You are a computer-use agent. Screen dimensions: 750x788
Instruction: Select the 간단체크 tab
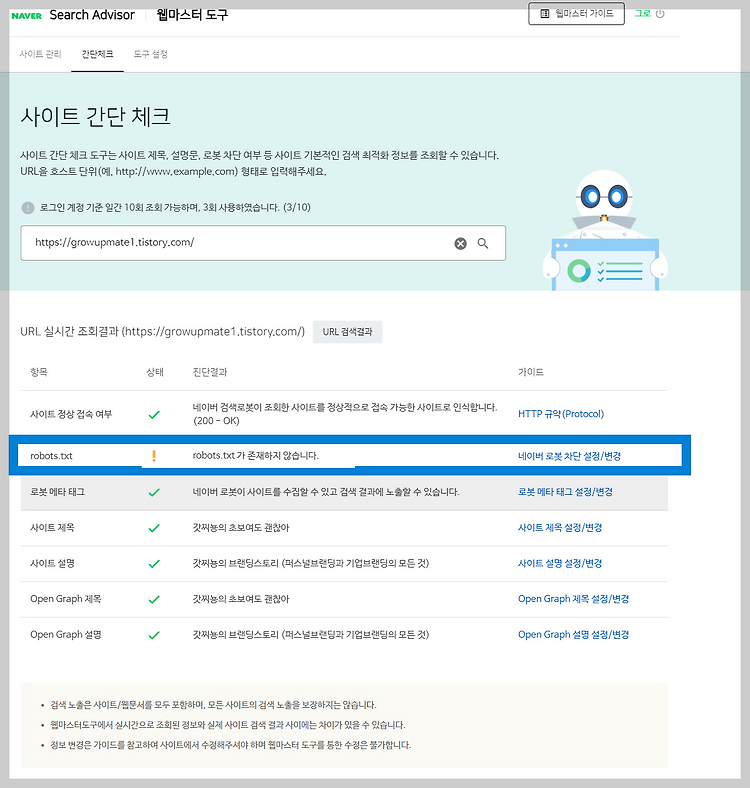point(98,54)
